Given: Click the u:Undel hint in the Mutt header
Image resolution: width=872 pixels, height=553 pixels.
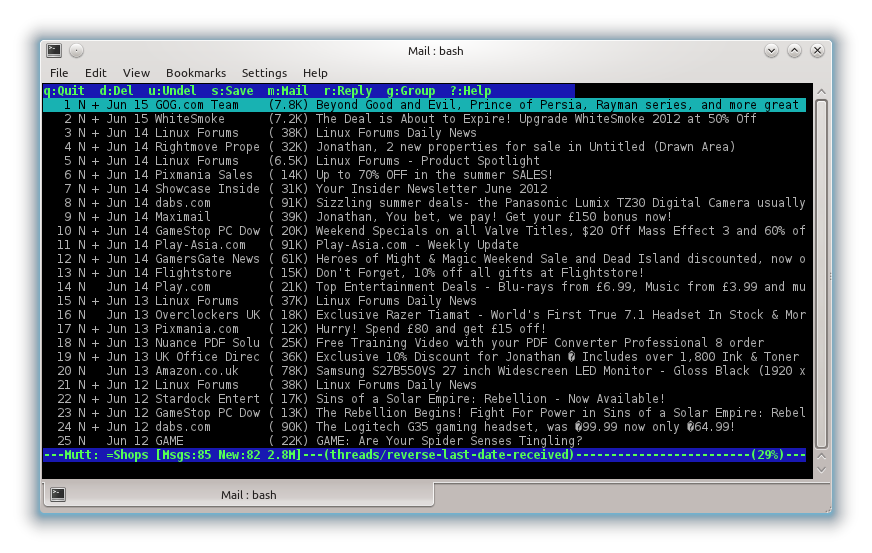Looking at the screenshot, I should [x=172, y=91].
